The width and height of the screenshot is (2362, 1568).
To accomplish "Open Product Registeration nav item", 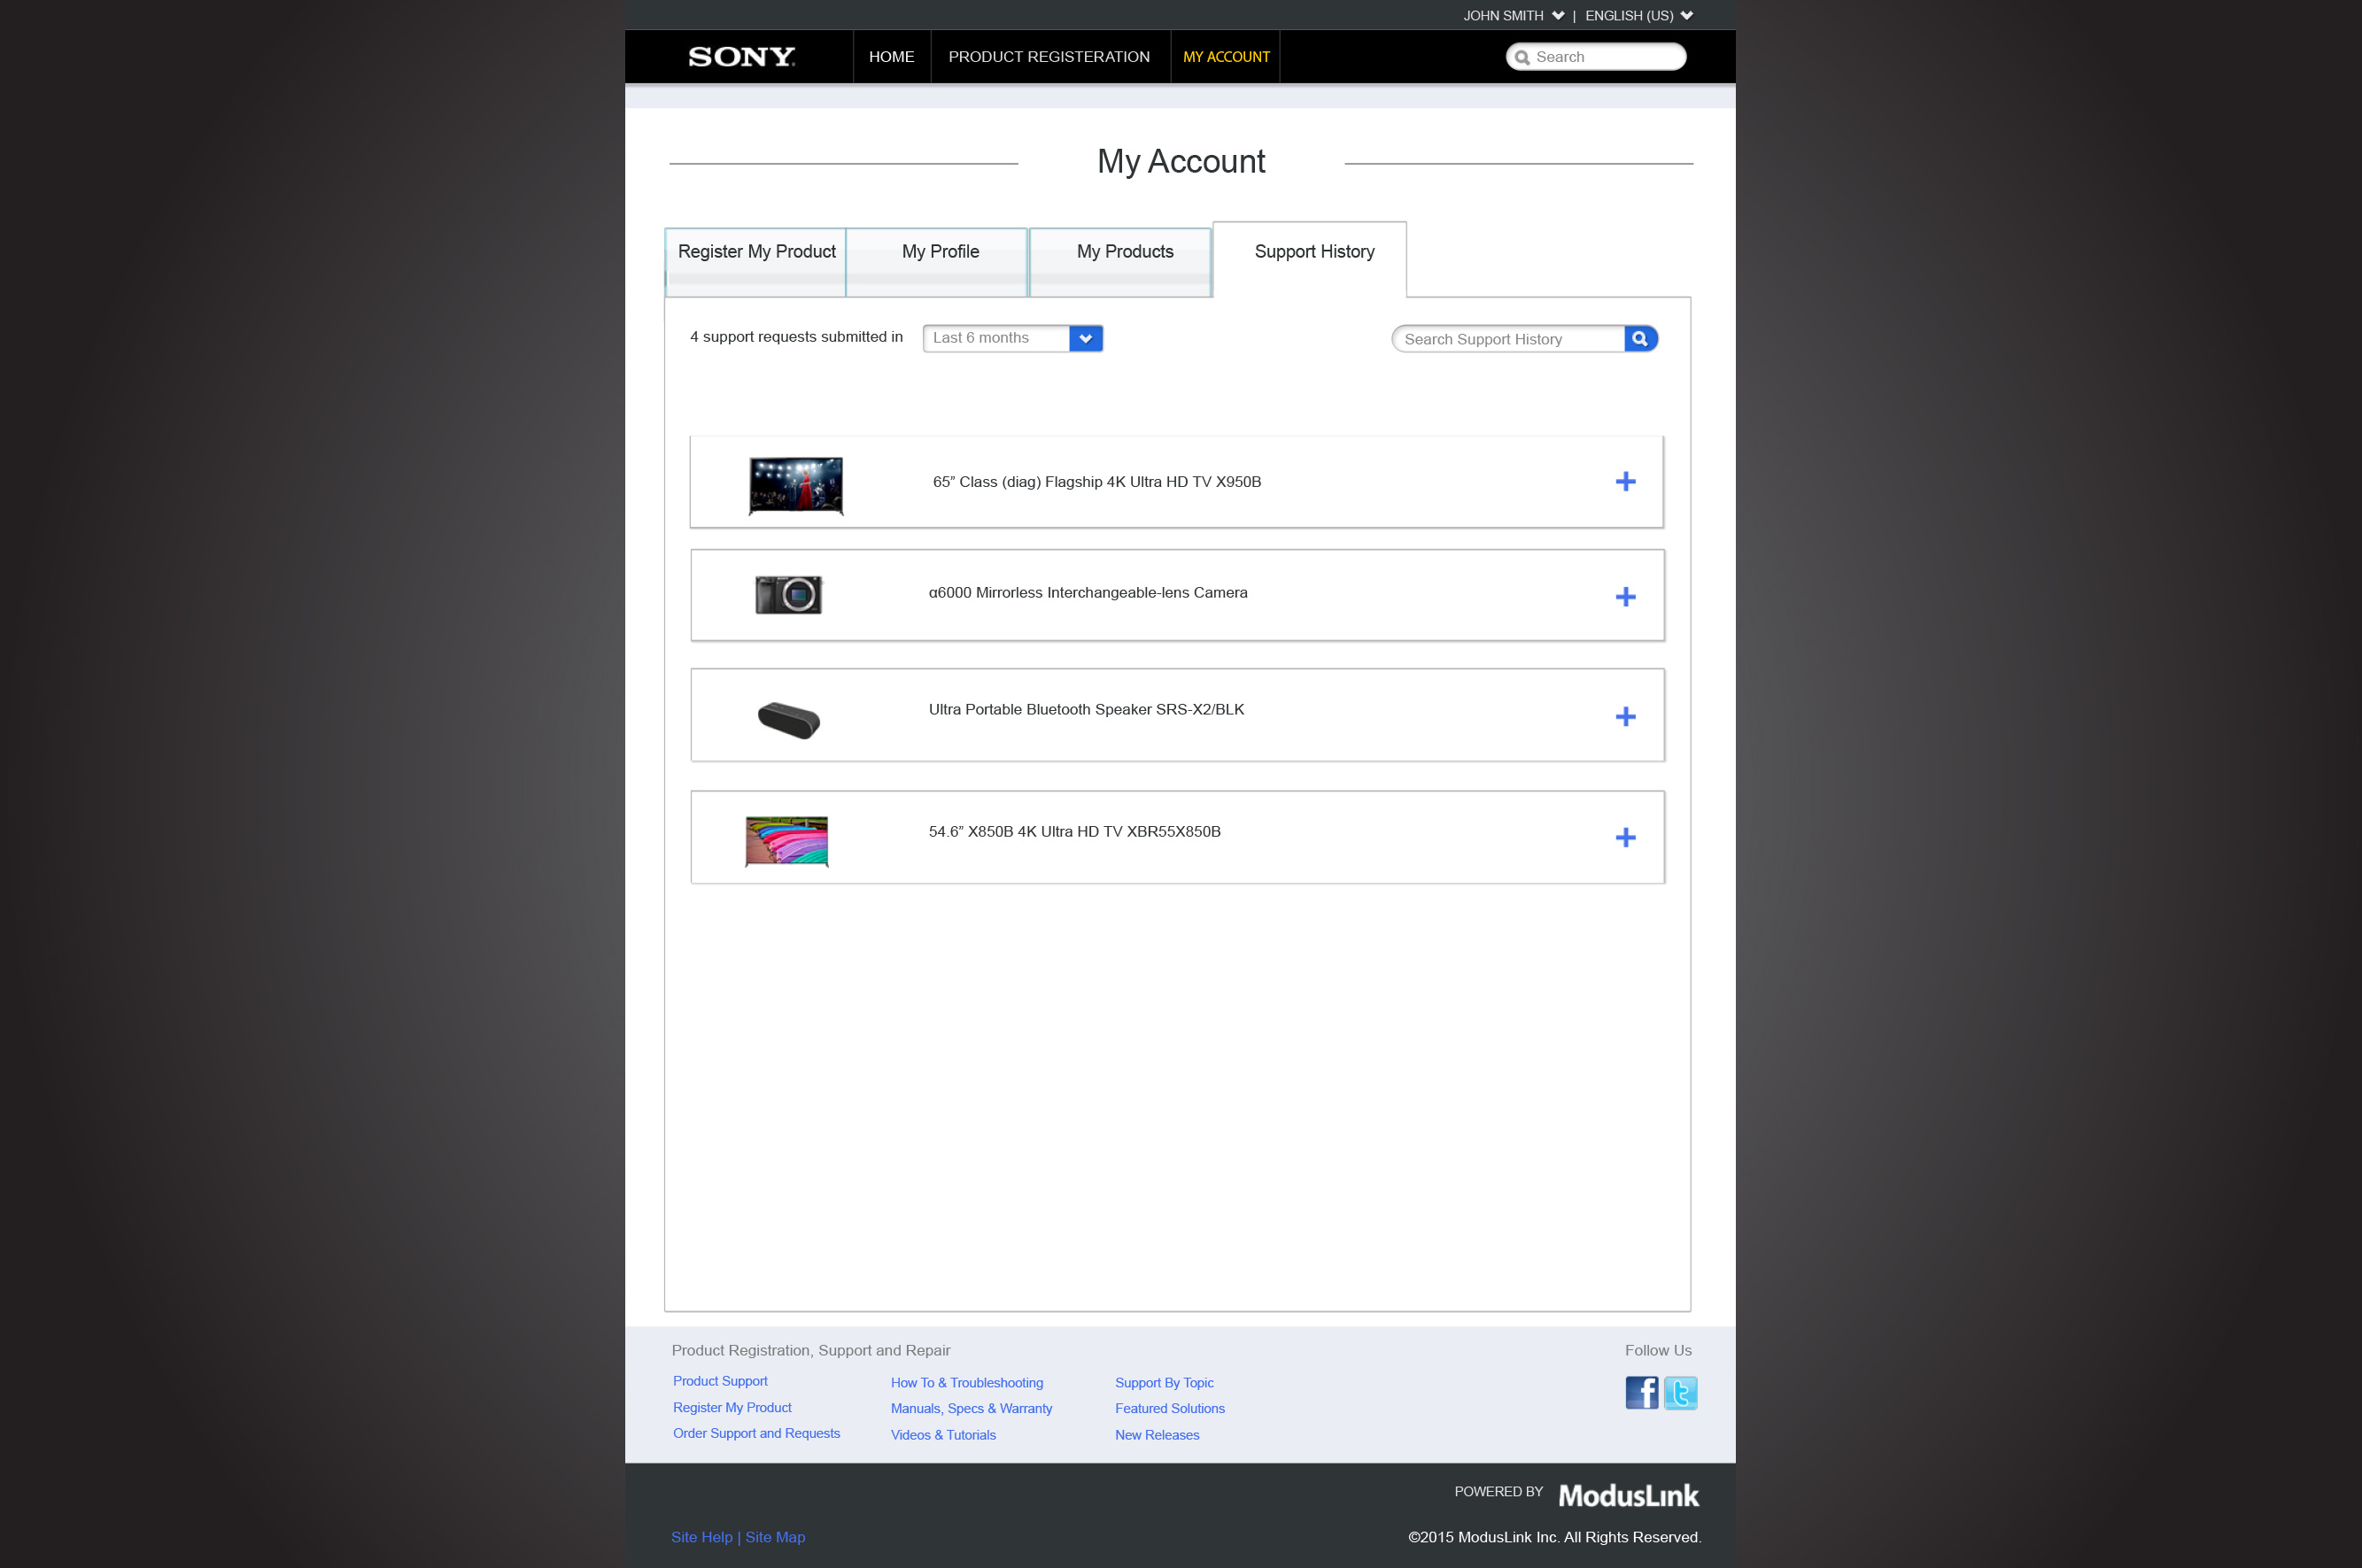I will pos(1049,57).
